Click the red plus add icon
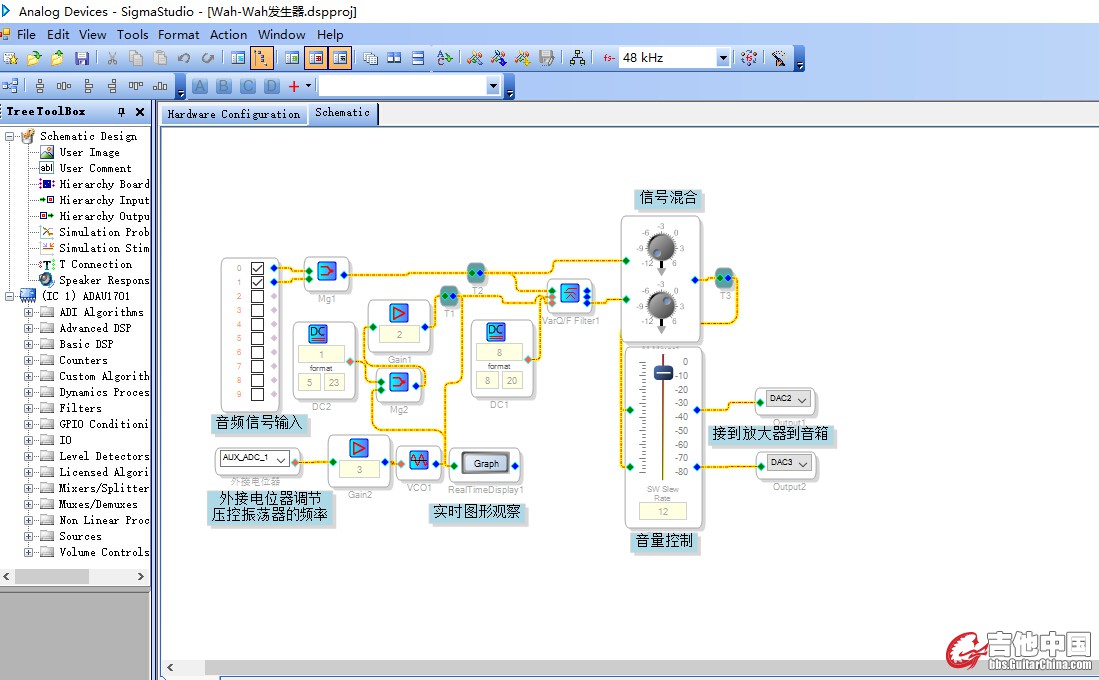This screenshot has height=680, width=1099. click(293, 87)
